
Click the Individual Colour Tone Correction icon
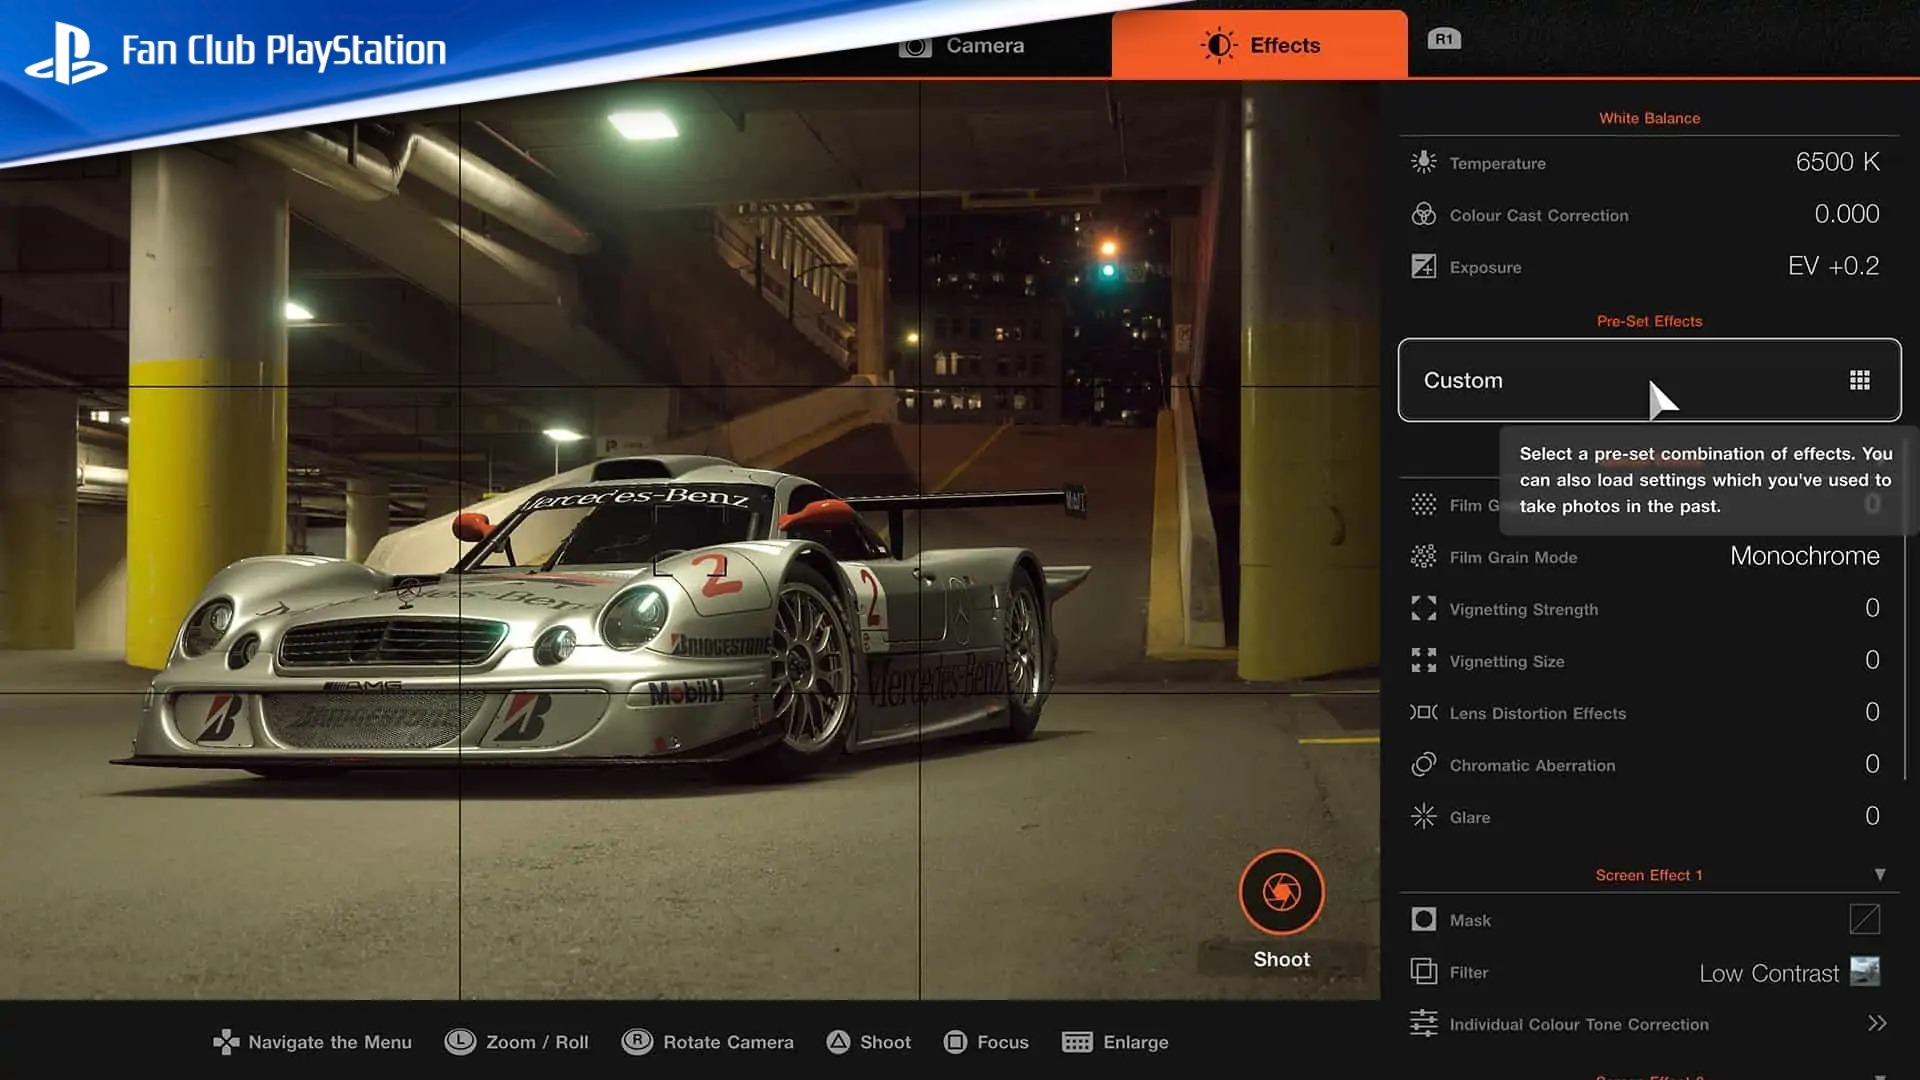coord(1424,1023)
